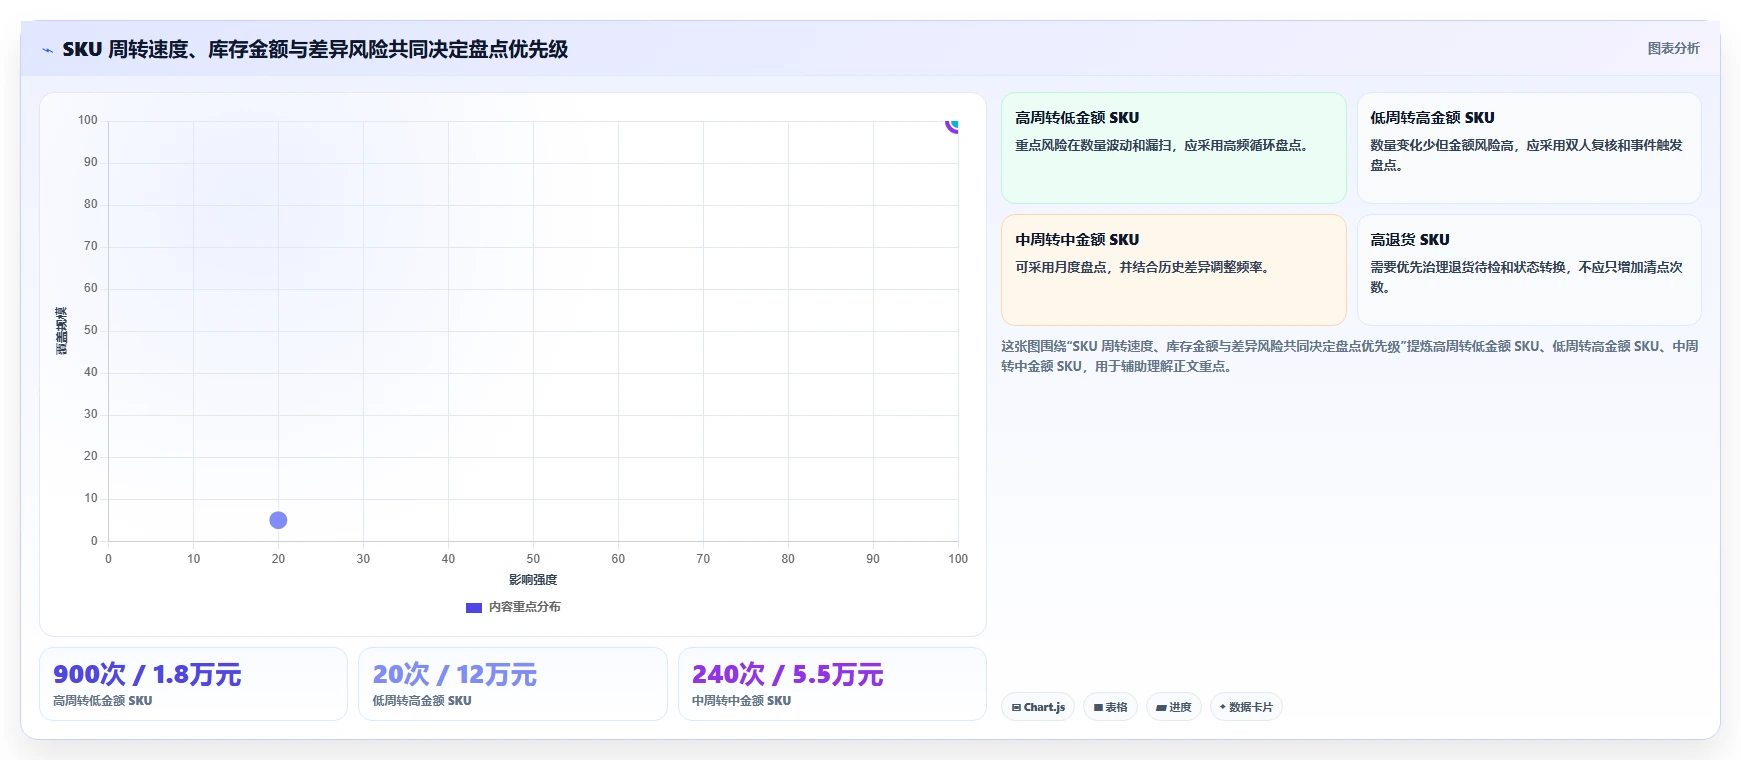This screenshot has height=760, width=1741.
Task: Click the x-axis tick label 50
Action: coord(533,559)
